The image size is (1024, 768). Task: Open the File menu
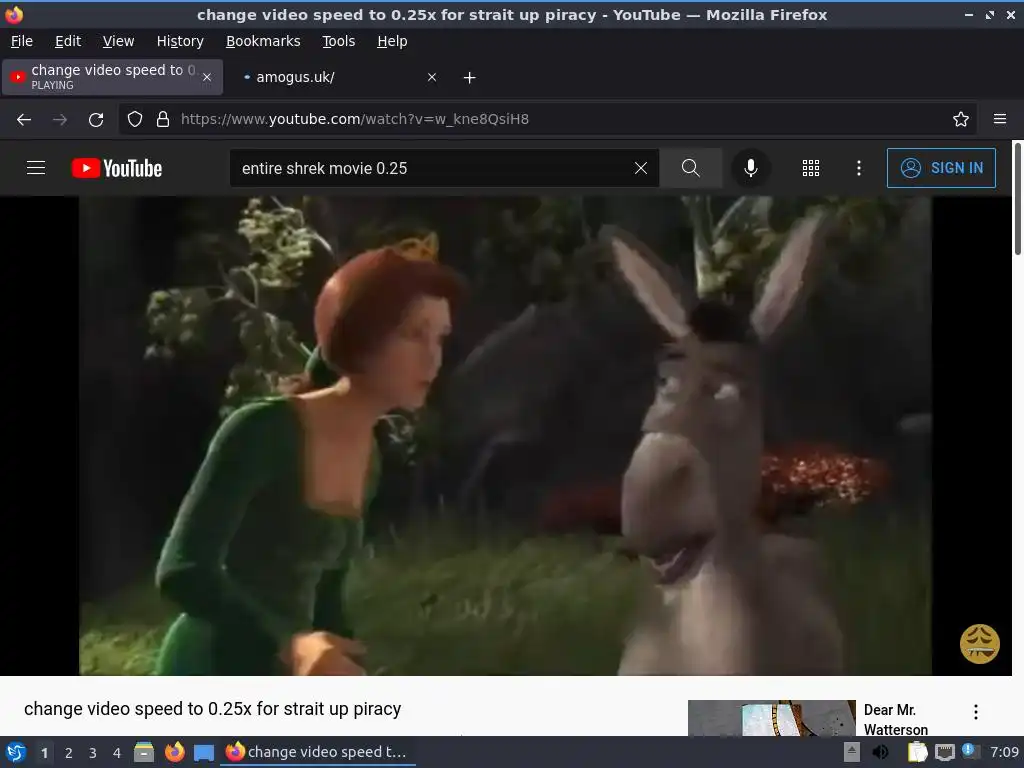(22, 41)
